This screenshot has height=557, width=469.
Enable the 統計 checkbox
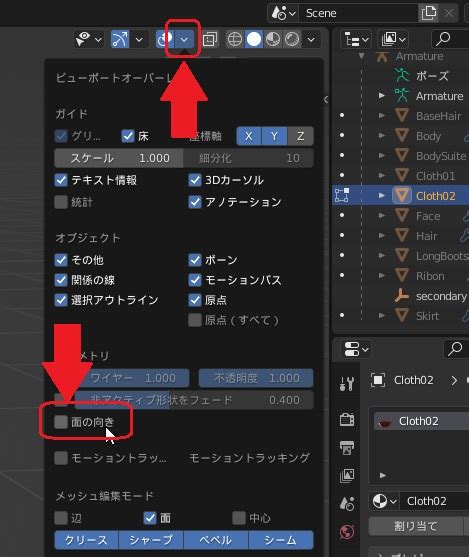coord(61,202)
